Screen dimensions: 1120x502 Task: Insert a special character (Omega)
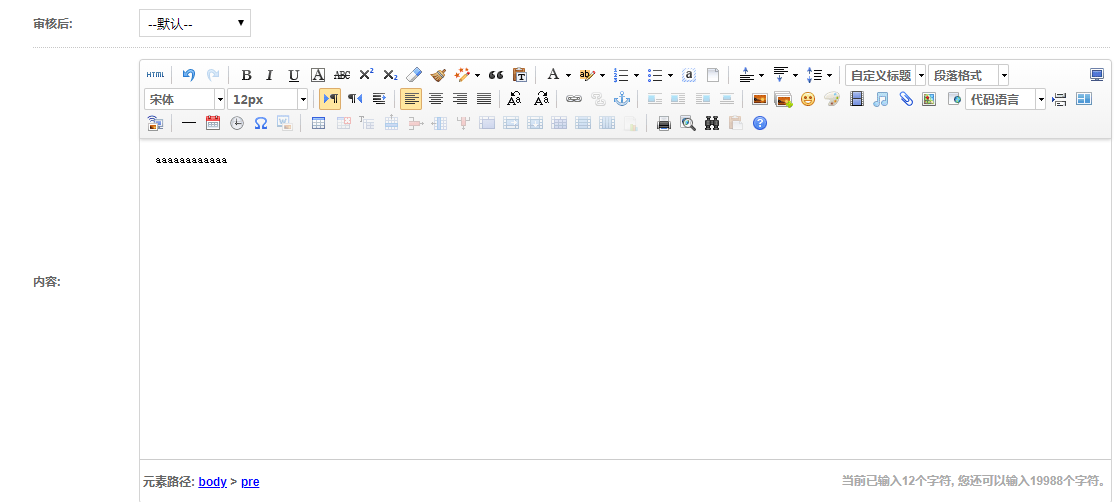point(261,124)
